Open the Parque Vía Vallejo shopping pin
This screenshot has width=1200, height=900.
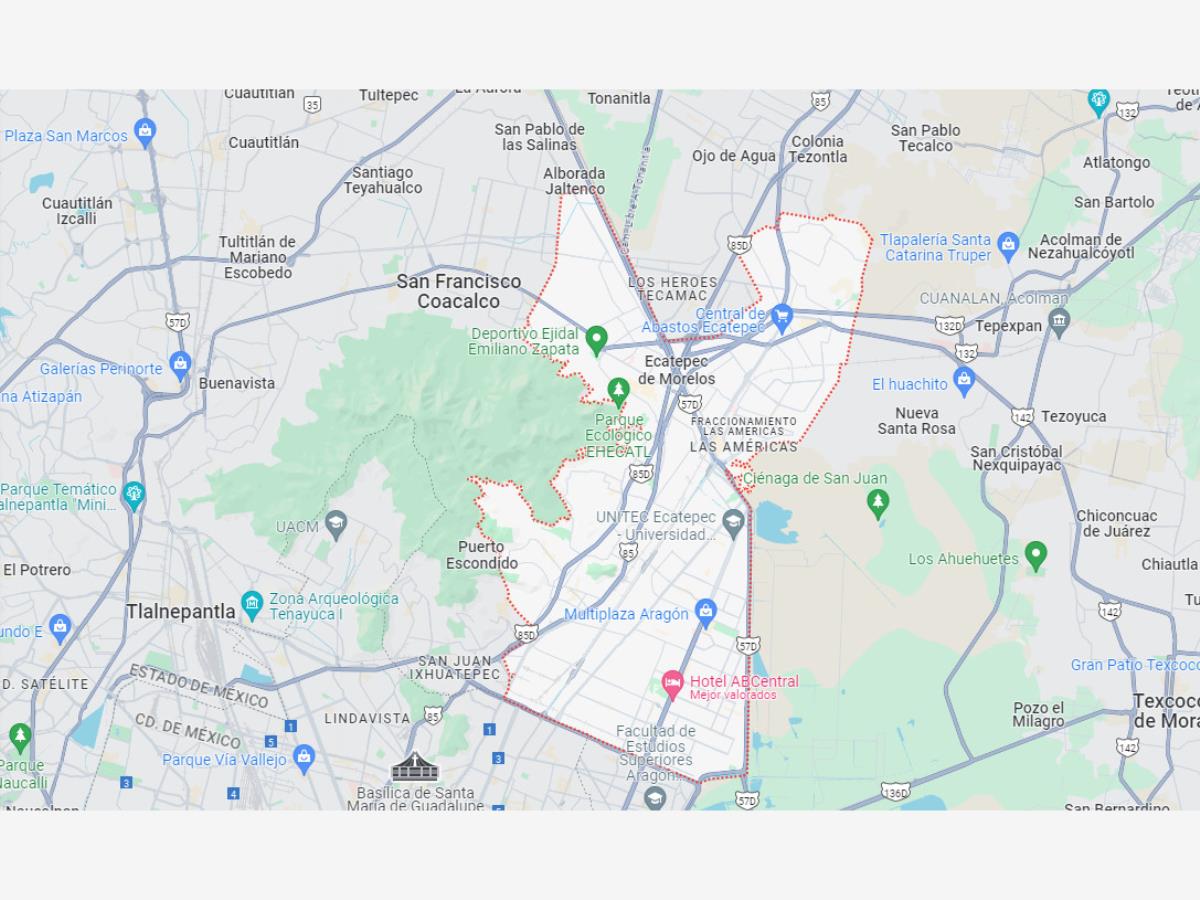304,758
